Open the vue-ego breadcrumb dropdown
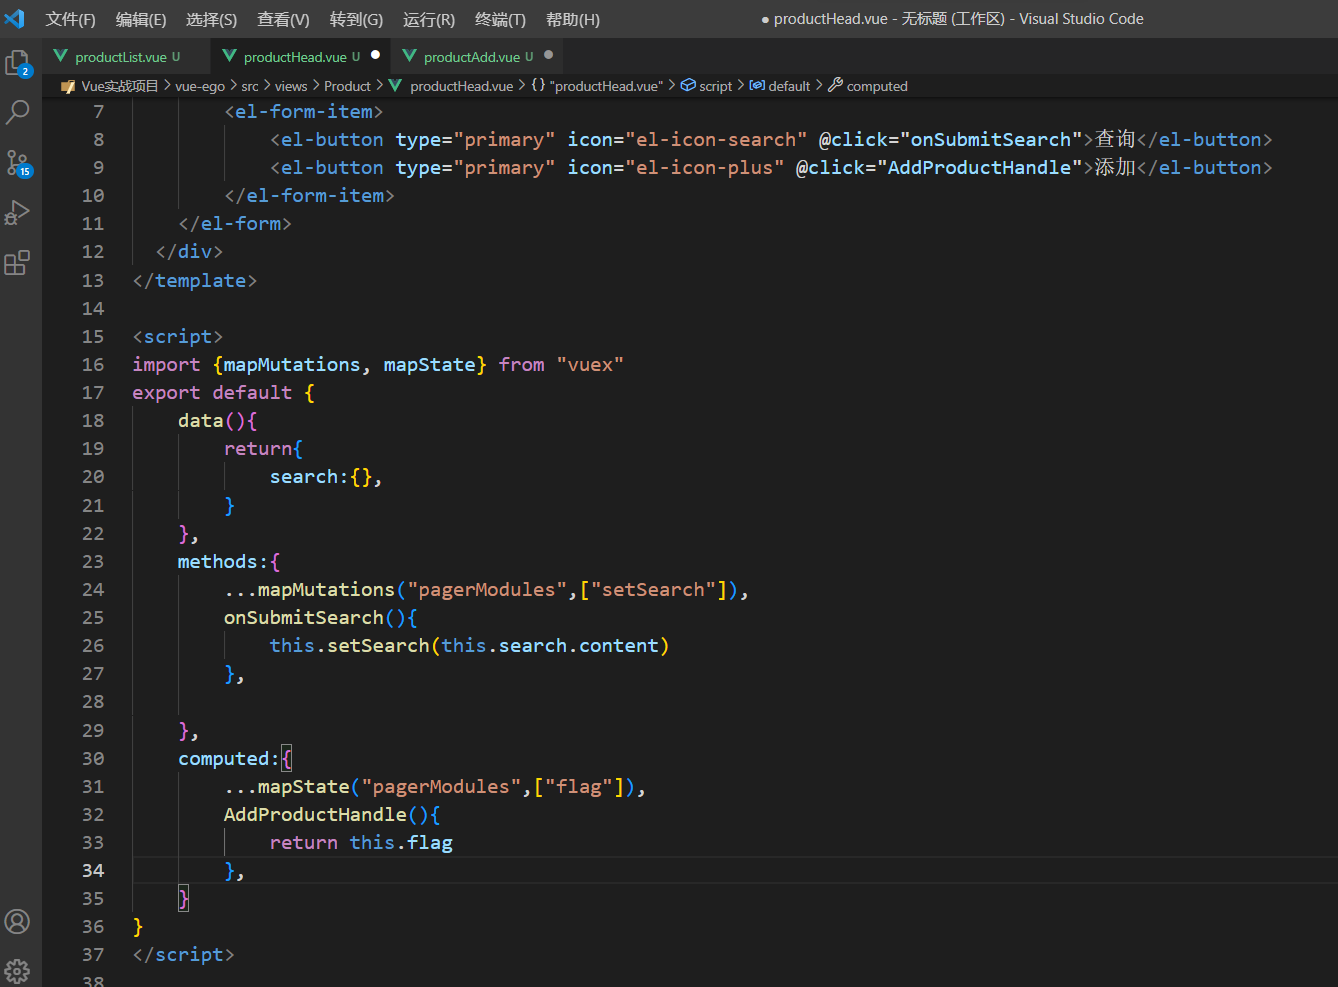 (200, 86)
